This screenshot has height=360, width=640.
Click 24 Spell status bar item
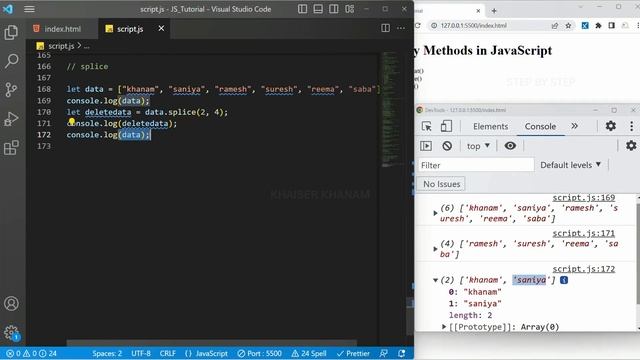(x=309, y=353)
